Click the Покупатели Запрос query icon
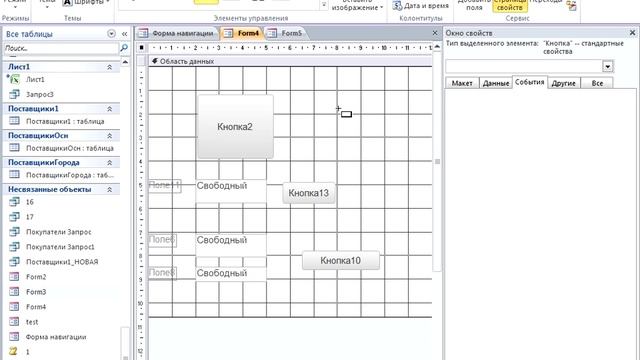 pos(14,232)
